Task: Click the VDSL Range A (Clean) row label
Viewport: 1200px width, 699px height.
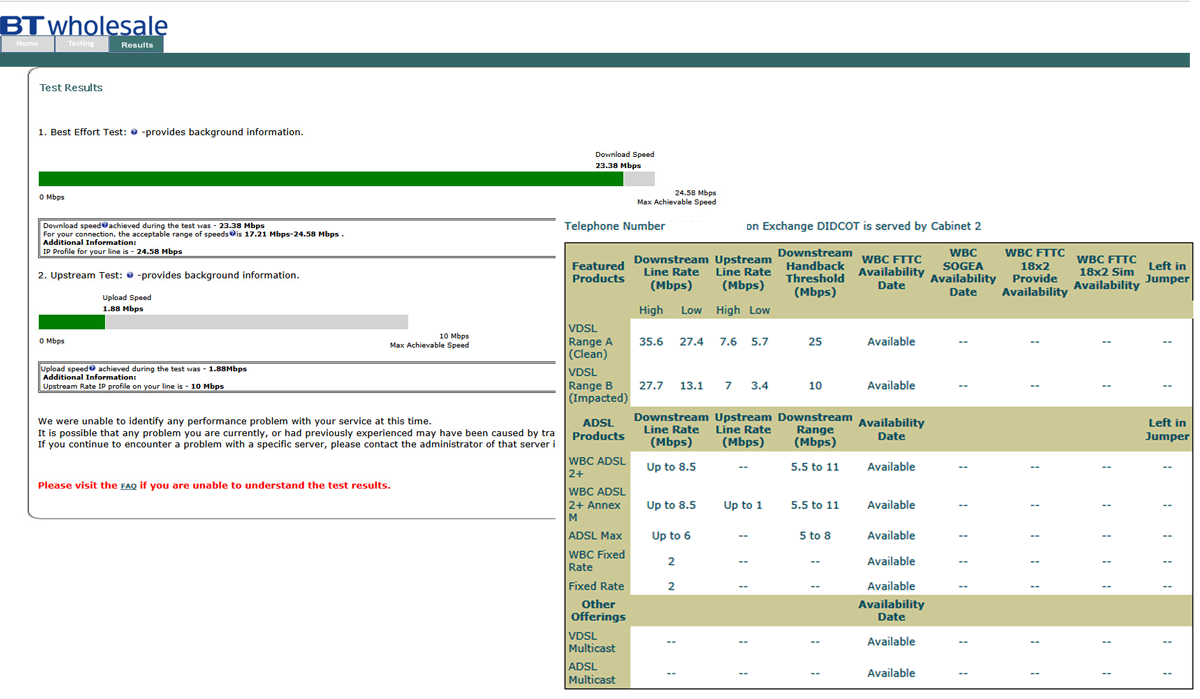Action: point(590,341)
